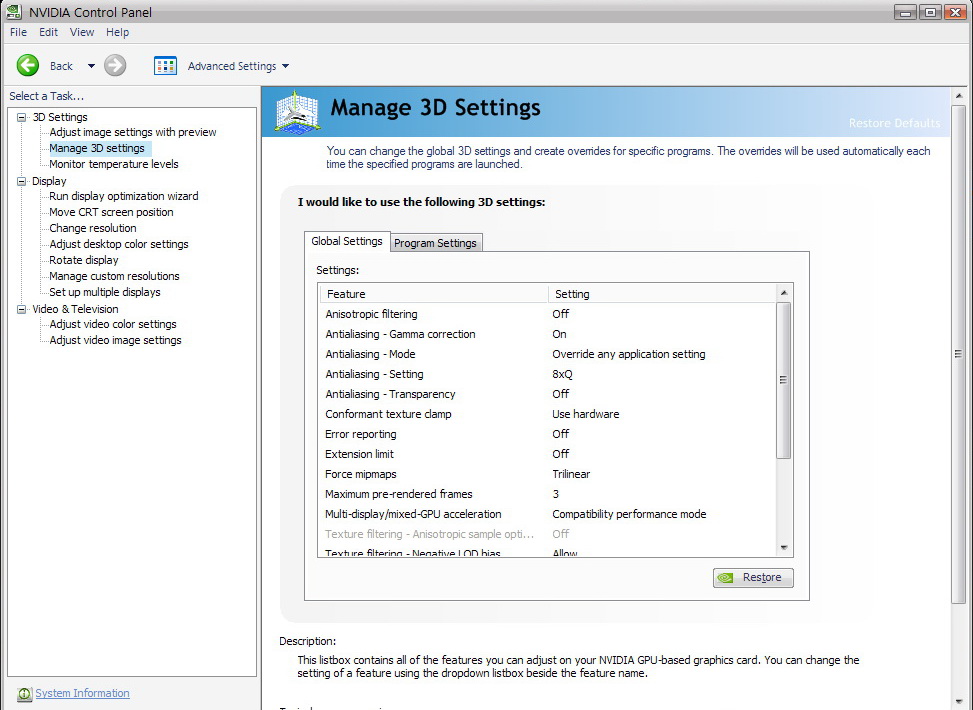This screenshot has width=973, height=710.
Task: Open Rotate display task
Action: 84,260
